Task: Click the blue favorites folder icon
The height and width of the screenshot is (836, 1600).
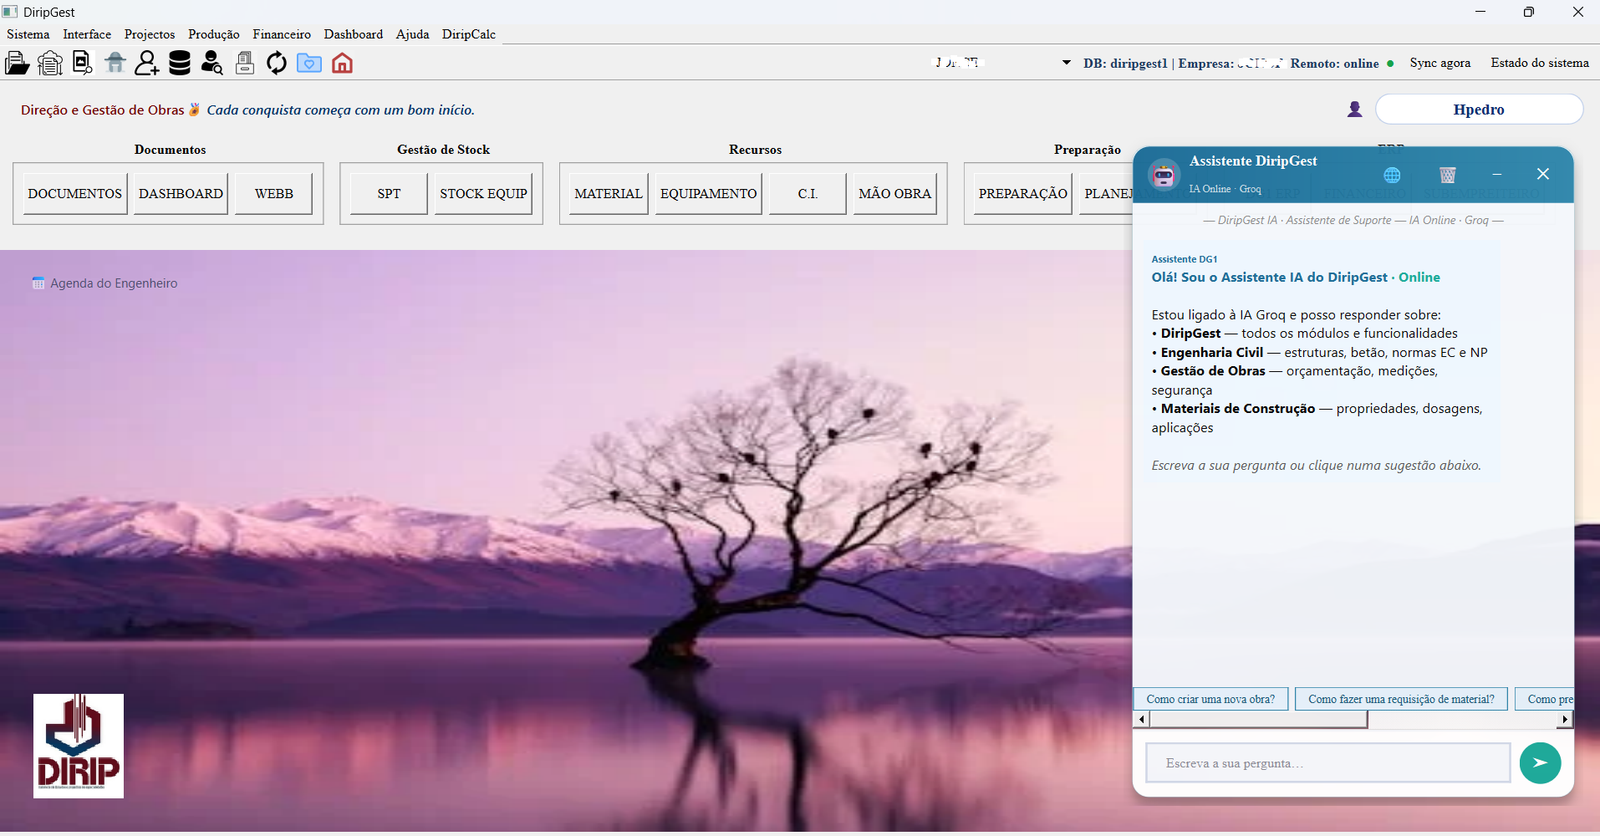Action: tap(309, 64)
